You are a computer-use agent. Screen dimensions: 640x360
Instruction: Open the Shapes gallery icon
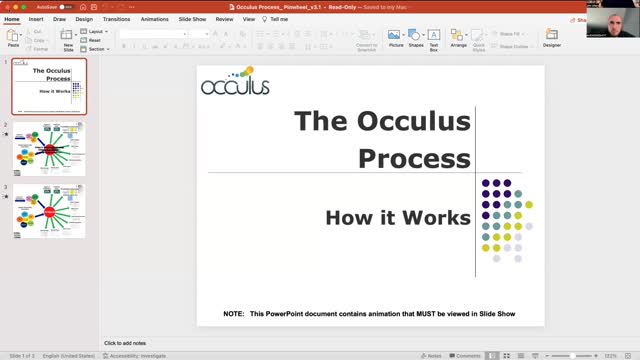pos(413,35)
